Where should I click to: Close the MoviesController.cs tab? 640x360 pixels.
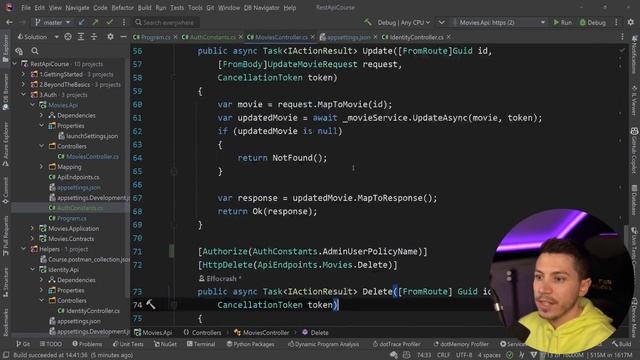[x=313, y=37]
